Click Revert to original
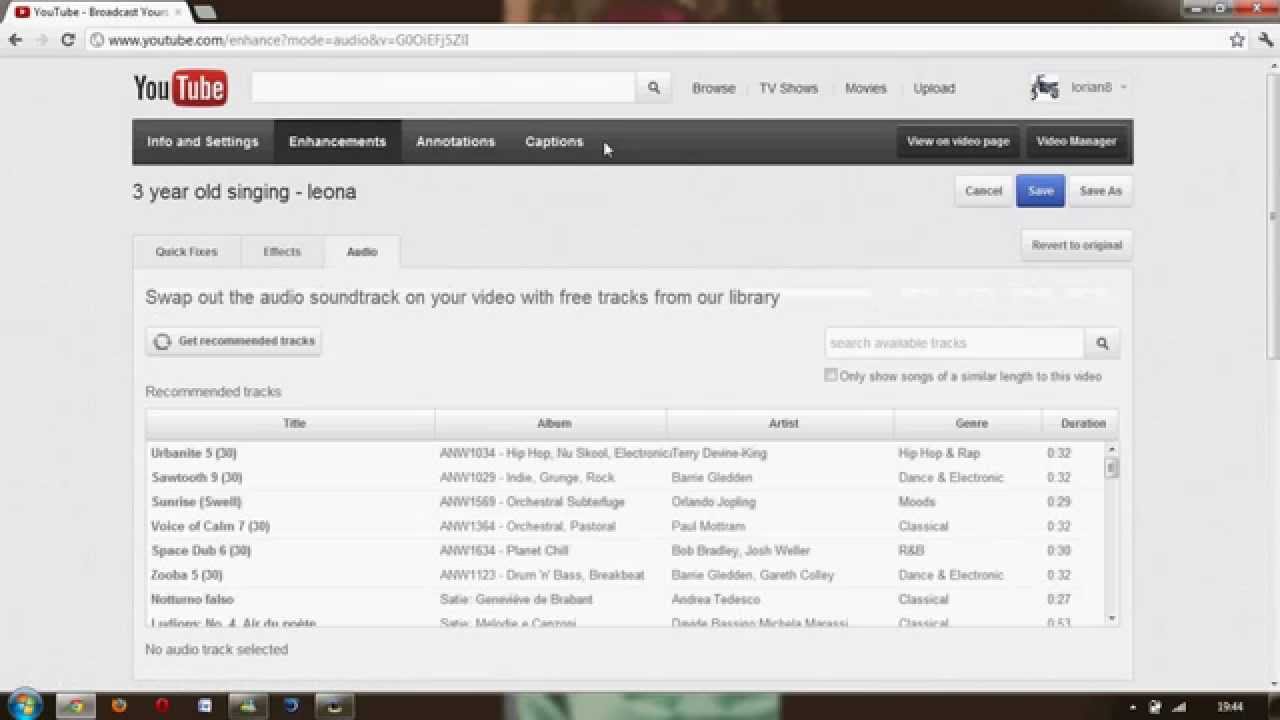1280x720 pixels. pos(1077,245)
